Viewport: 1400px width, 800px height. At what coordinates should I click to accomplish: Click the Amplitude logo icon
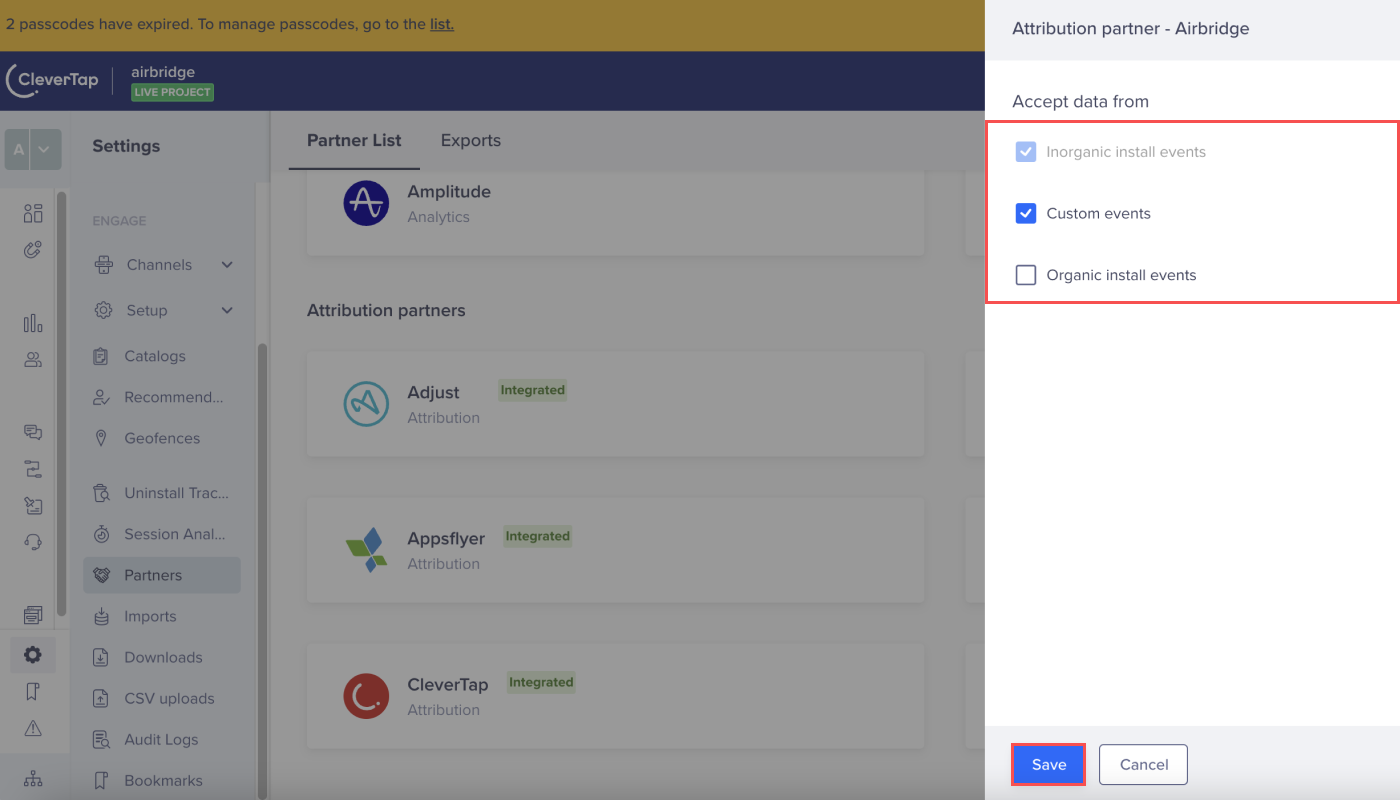click(x=366, y=203)
